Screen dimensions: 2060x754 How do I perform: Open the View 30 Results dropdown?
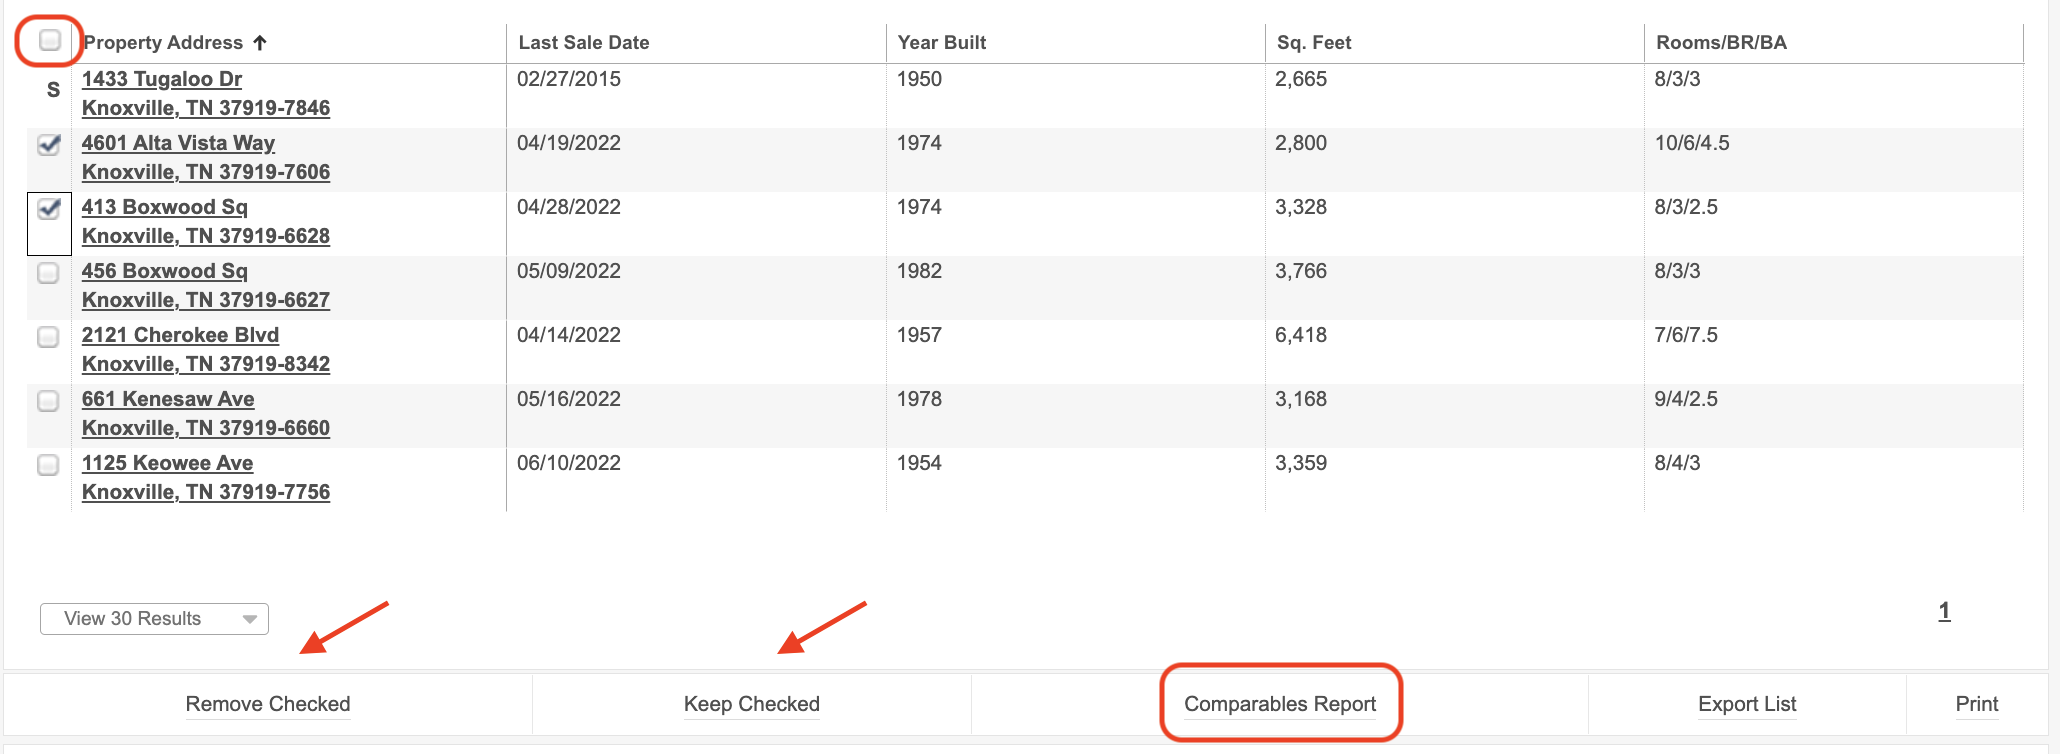pos(154,619)
